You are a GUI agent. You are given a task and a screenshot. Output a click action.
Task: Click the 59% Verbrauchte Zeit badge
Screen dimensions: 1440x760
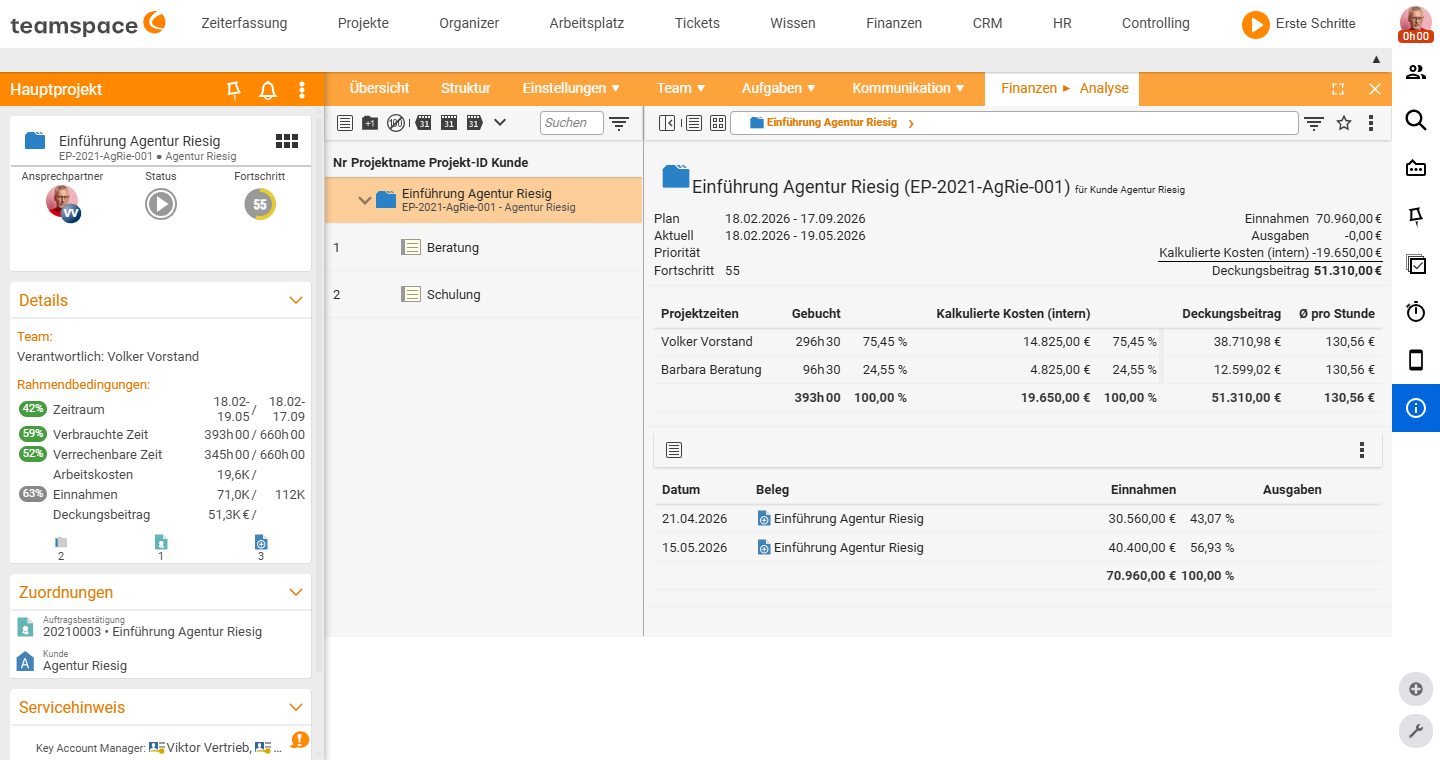[x=33, y=434]
